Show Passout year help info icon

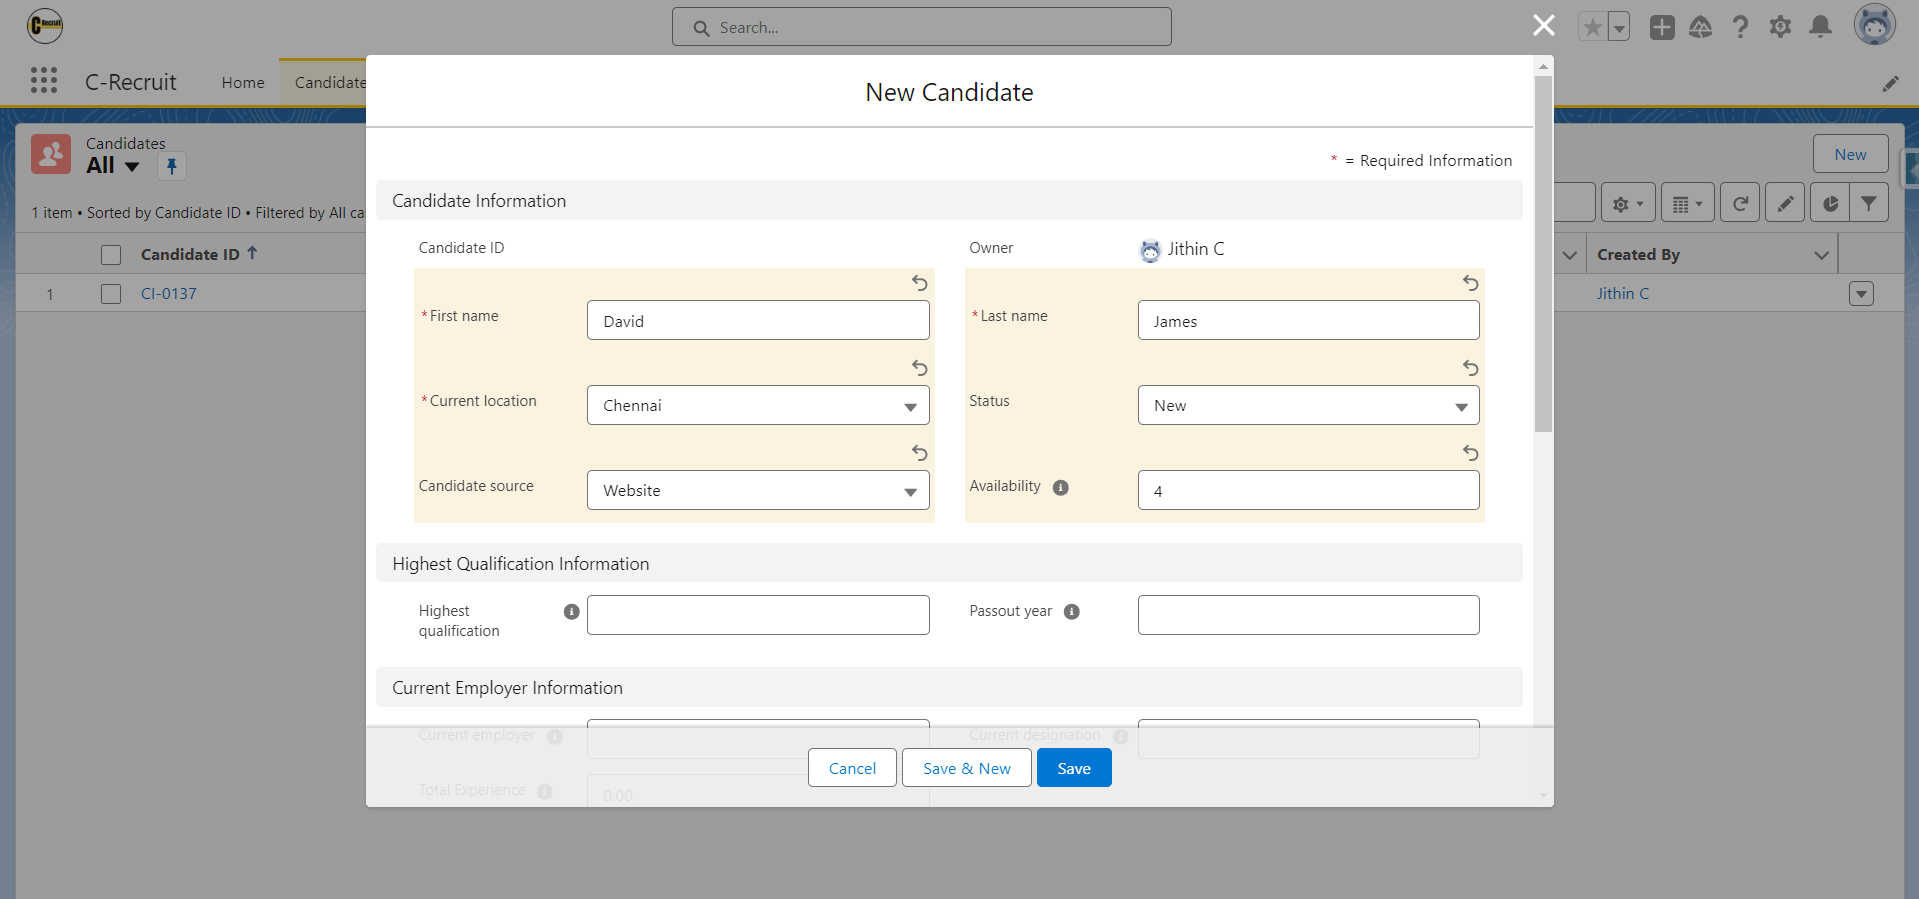pos(1071,611)
